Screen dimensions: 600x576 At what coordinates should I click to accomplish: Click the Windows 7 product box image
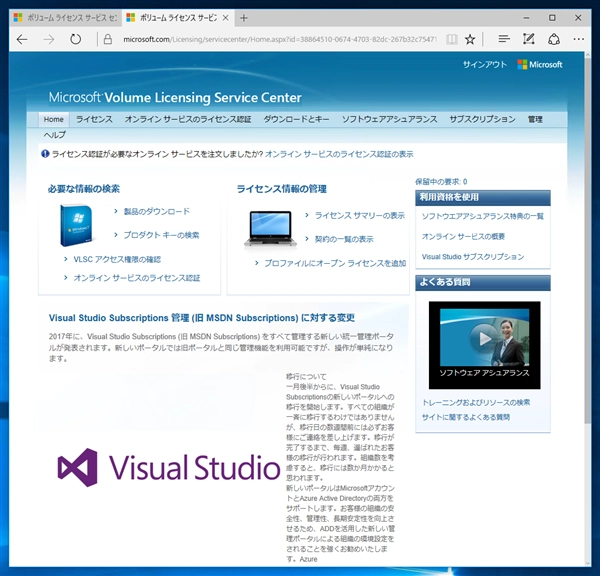[77, 225]
